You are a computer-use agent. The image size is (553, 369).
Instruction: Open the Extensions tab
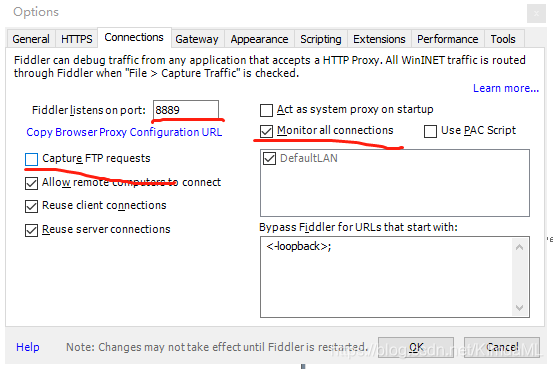click(379, 39)
